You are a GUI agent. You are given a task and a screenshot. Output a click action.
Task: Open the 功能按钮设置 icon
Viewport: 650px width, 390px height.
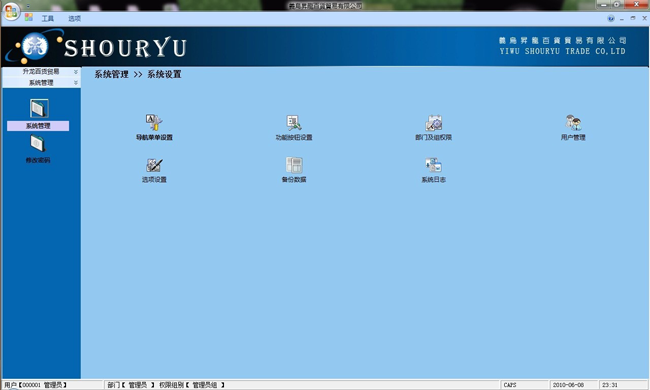tap(293, 122)
